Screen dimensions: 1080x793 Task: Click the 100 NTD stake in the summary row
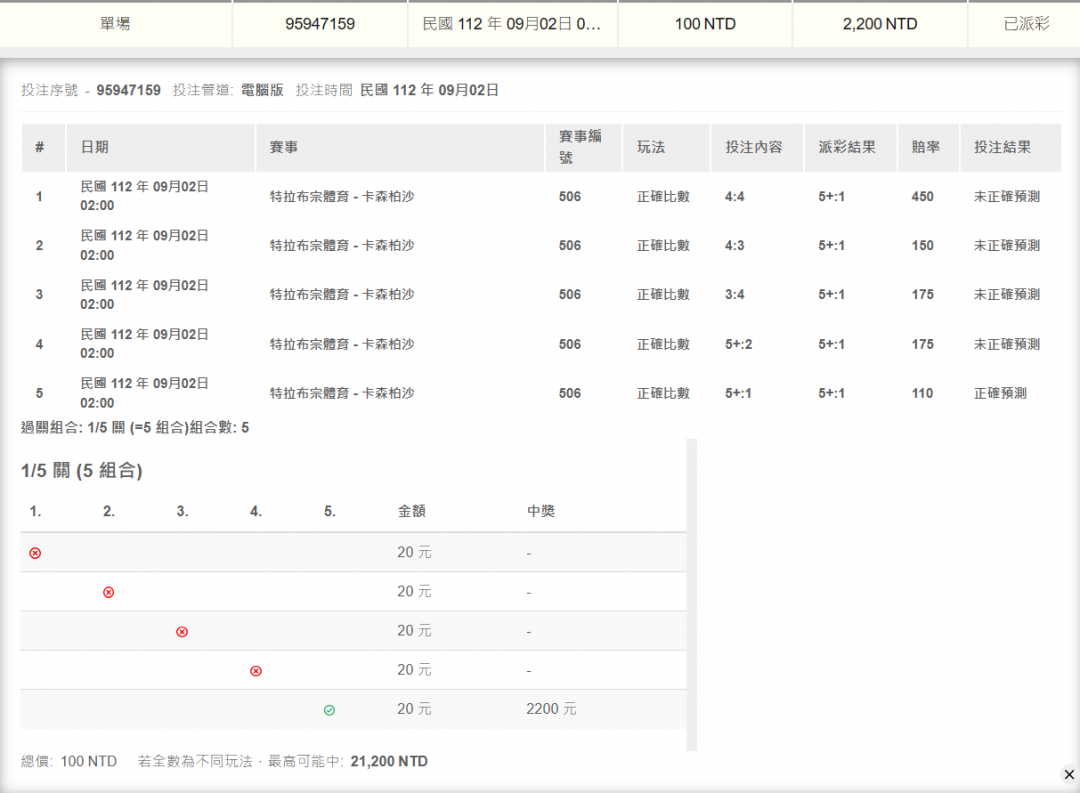705,24
